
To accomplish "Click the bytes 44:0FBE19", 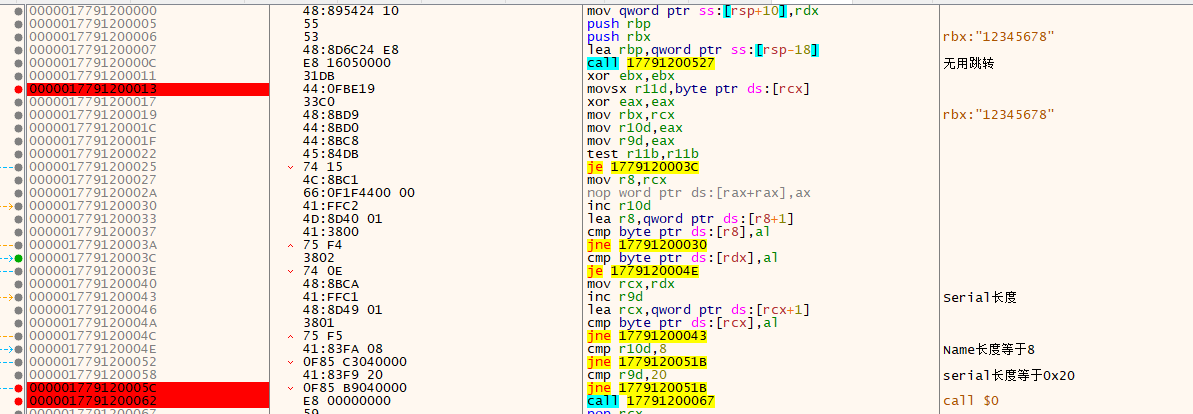I will 339,89.
